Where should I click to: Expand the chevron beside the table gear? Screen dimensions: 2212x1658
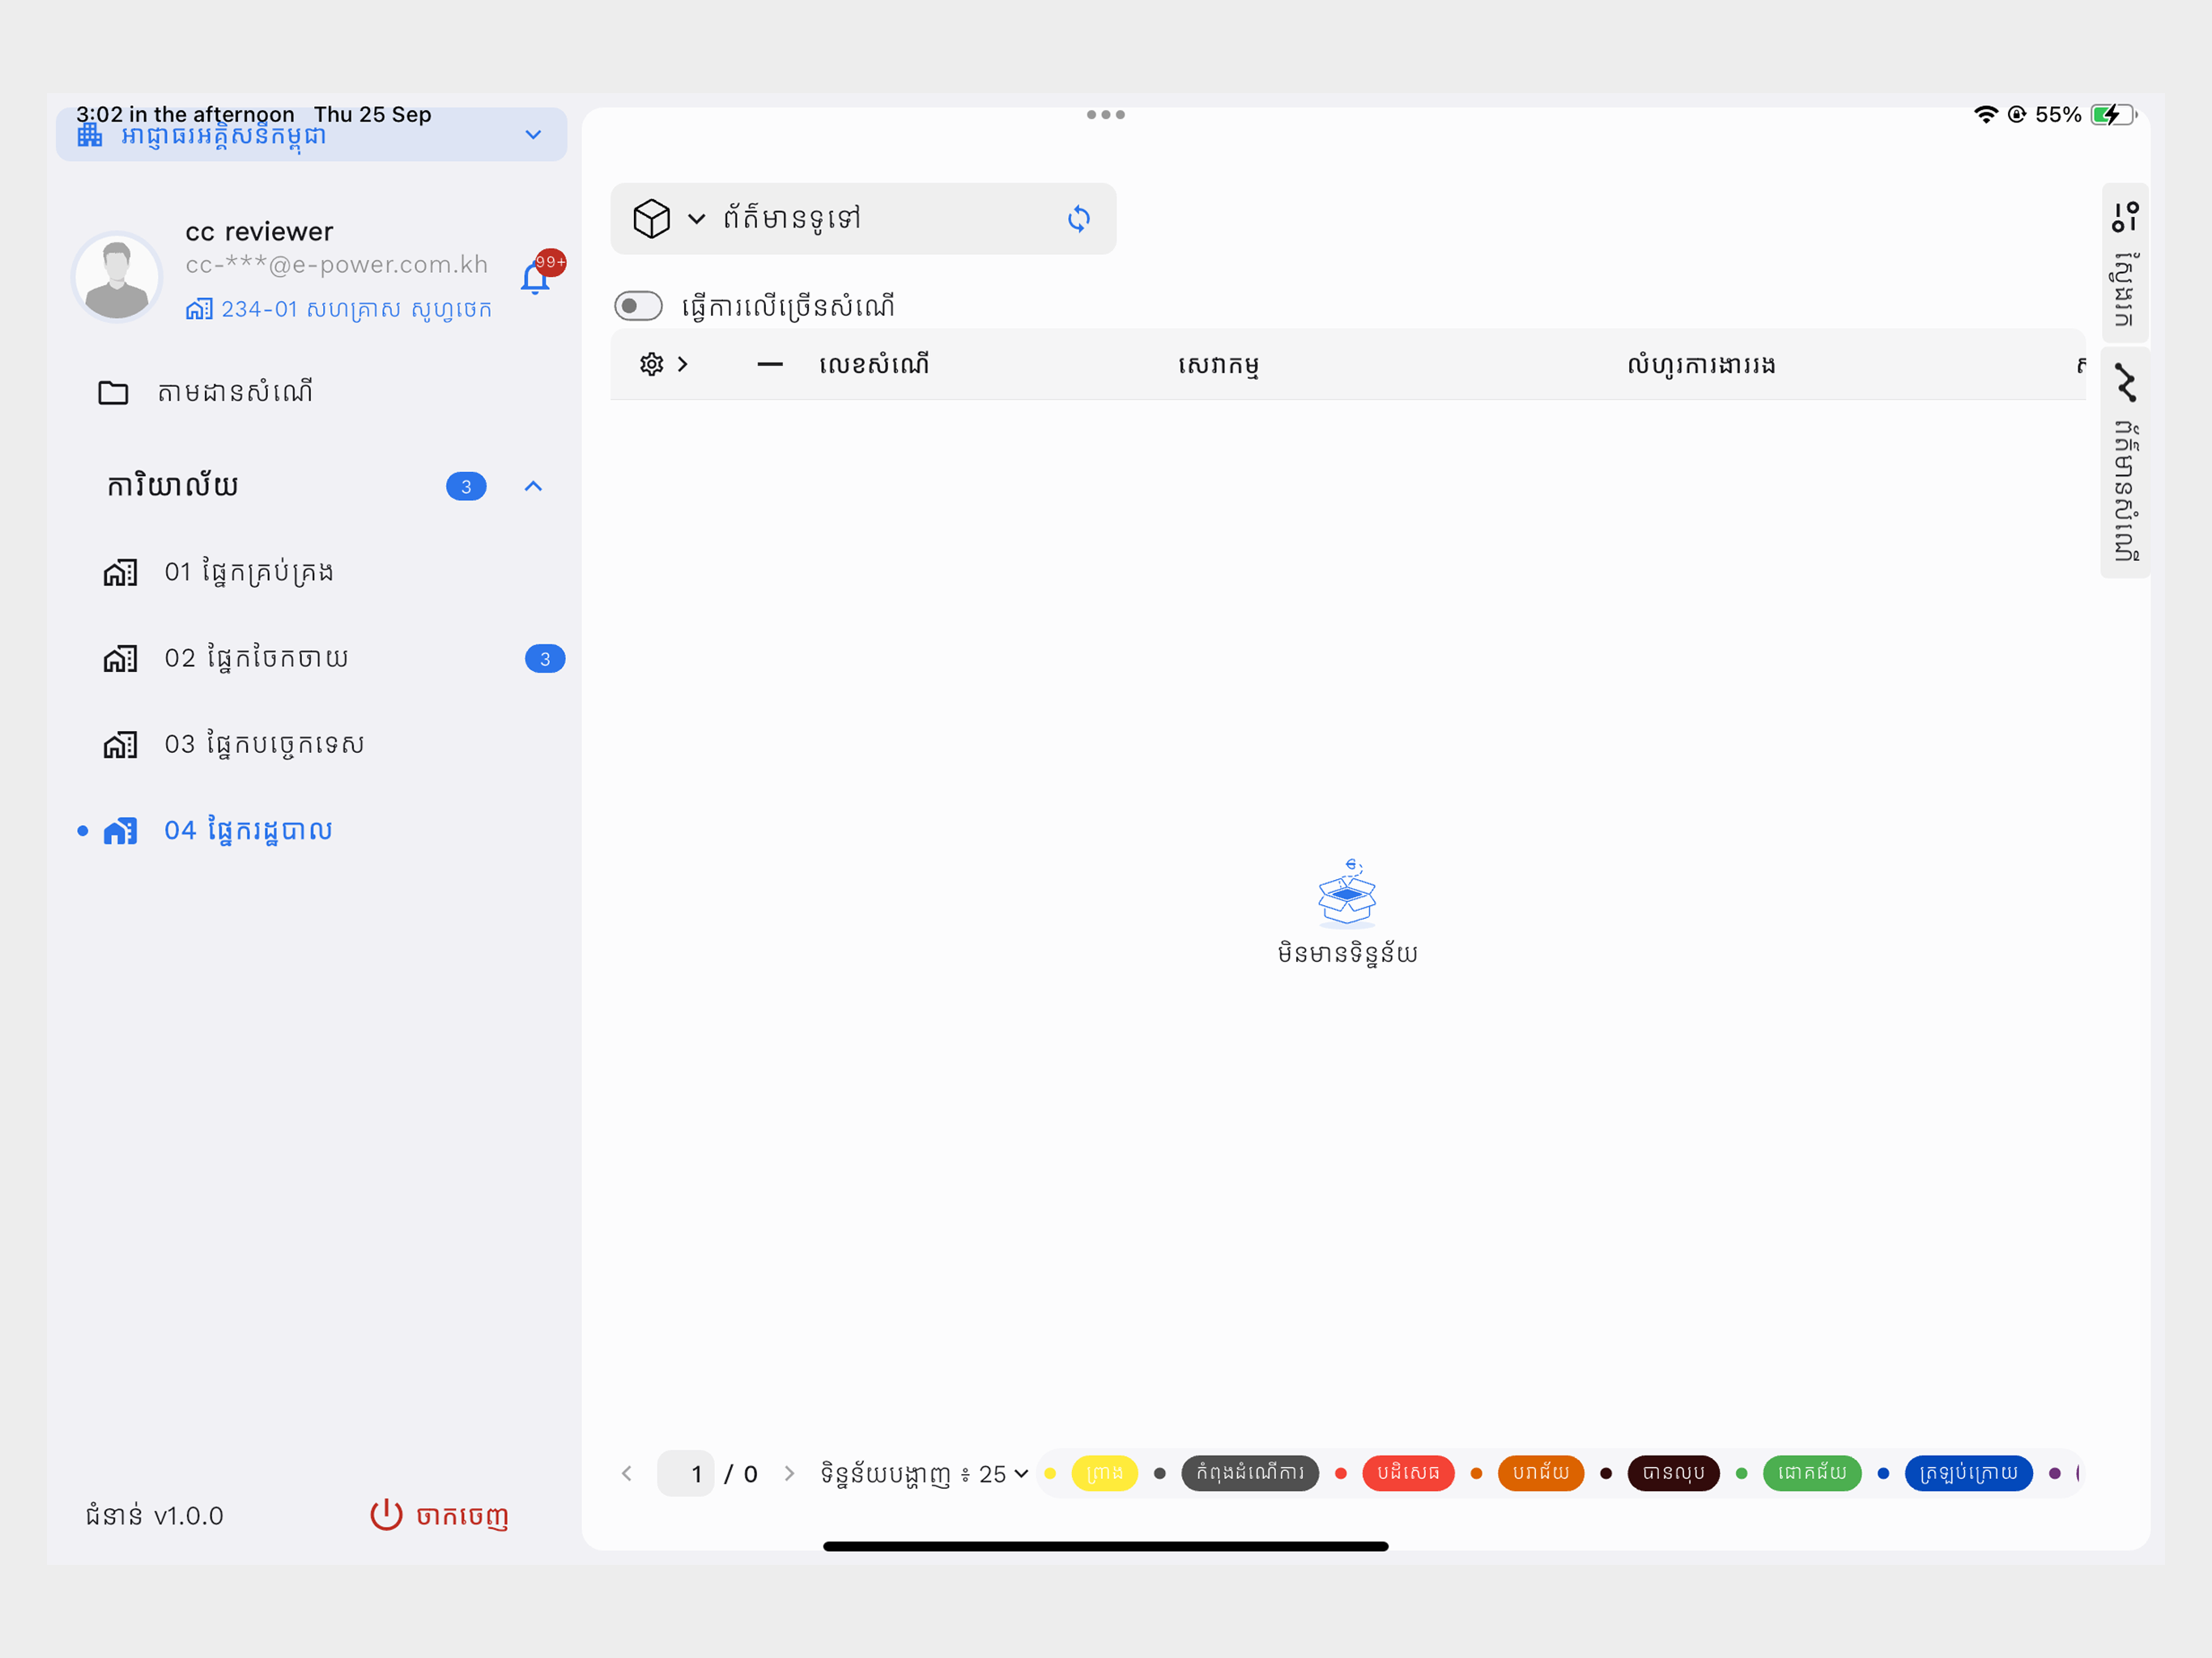click(x=683, y=364)
